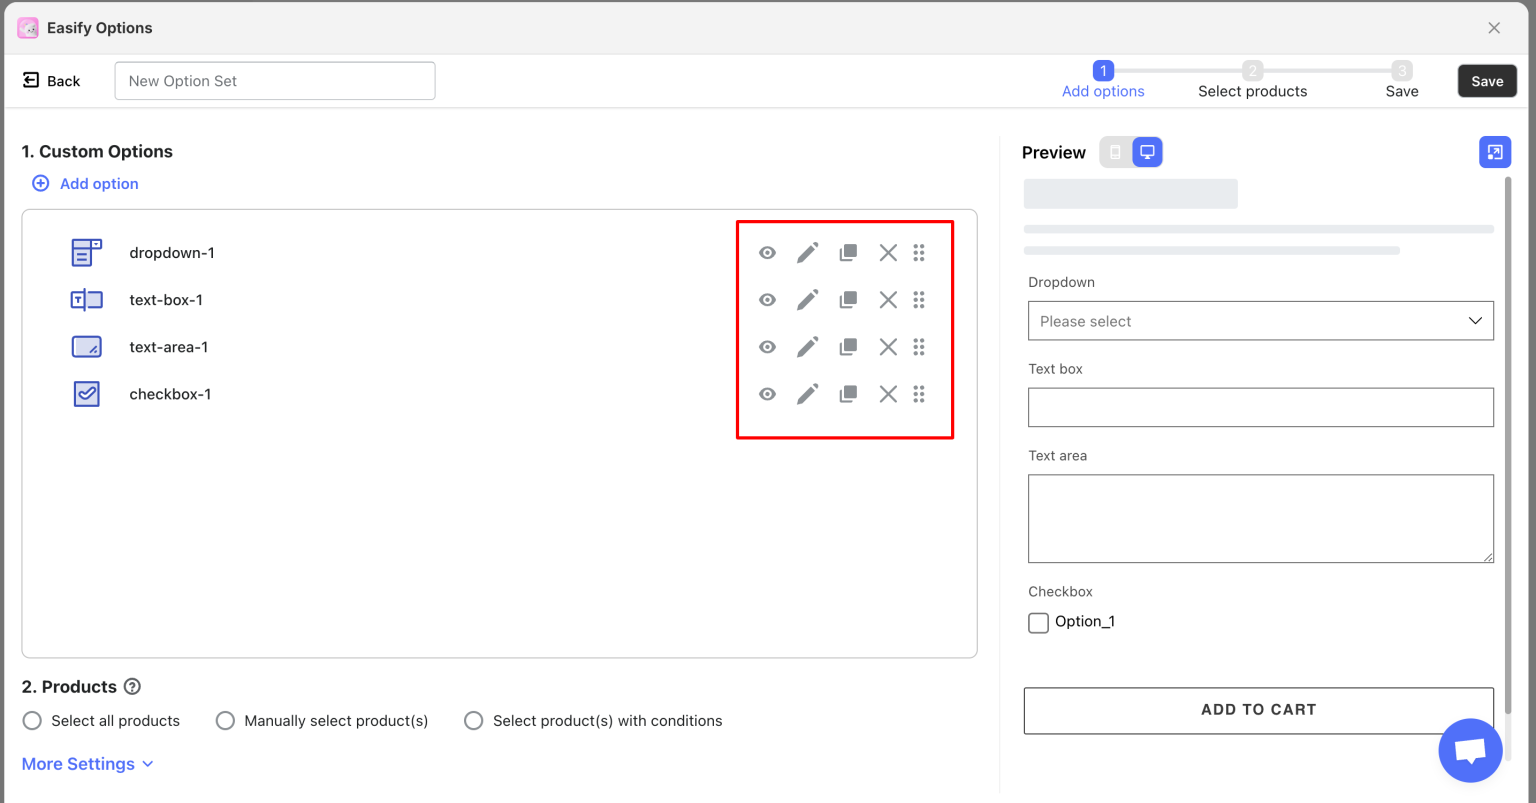This screenshot has width=1536, height=803.
Task: Duplicate the text-area-1 option
Action: [x=848, y=346]
